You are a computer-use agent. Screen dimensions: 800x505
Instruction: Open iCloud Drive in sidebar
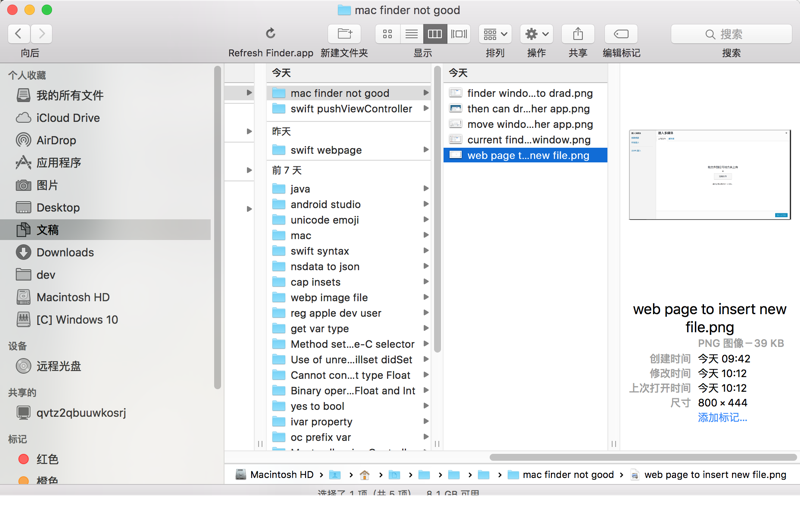pos(106,118)
